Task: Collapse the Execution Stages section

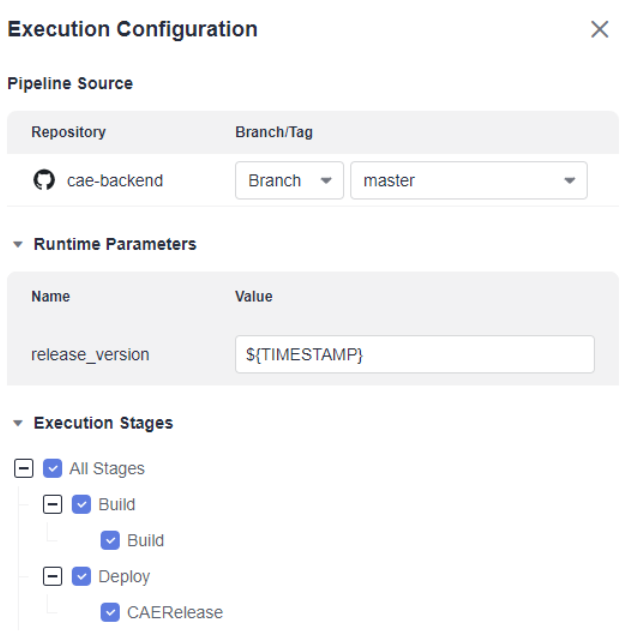Action: pyautogui.click(x=18, y=423)
